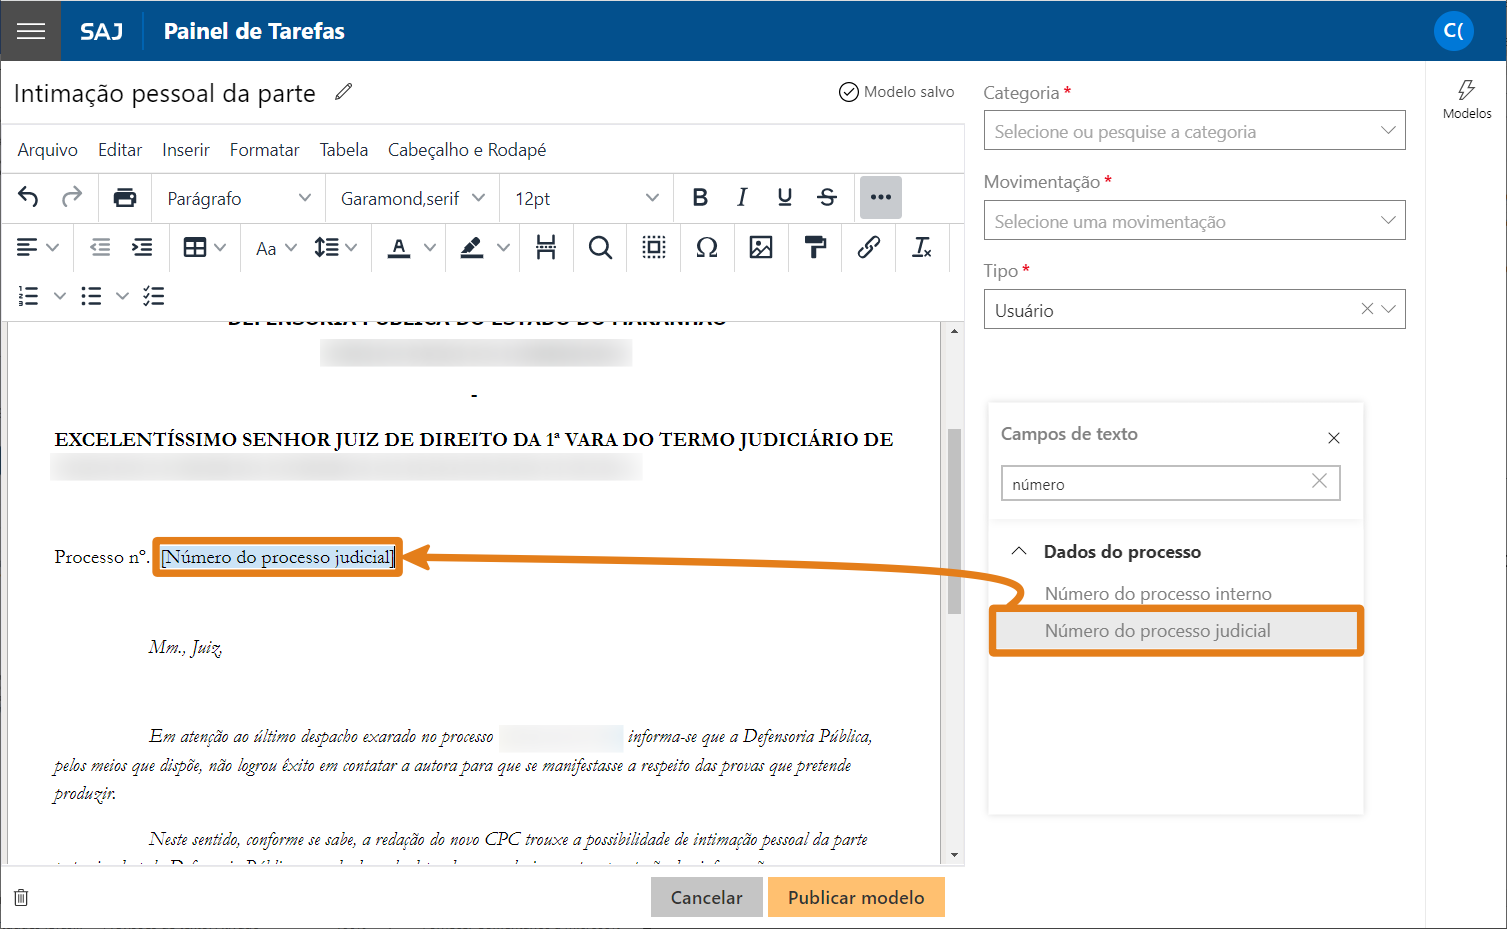Screen dimensions: 1507x929
Task: Undo the last edit
Action: click(x=28, y=198)
